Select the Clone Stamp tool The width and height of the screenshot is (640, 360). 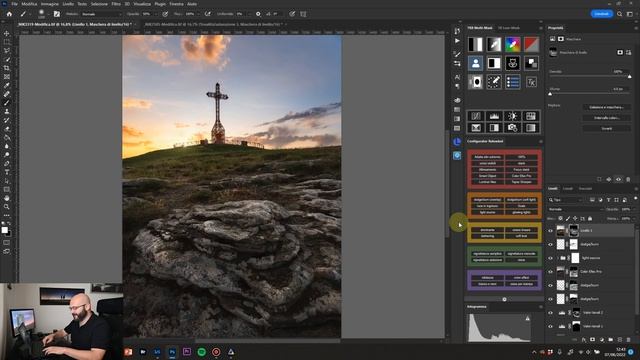point(7,111)
